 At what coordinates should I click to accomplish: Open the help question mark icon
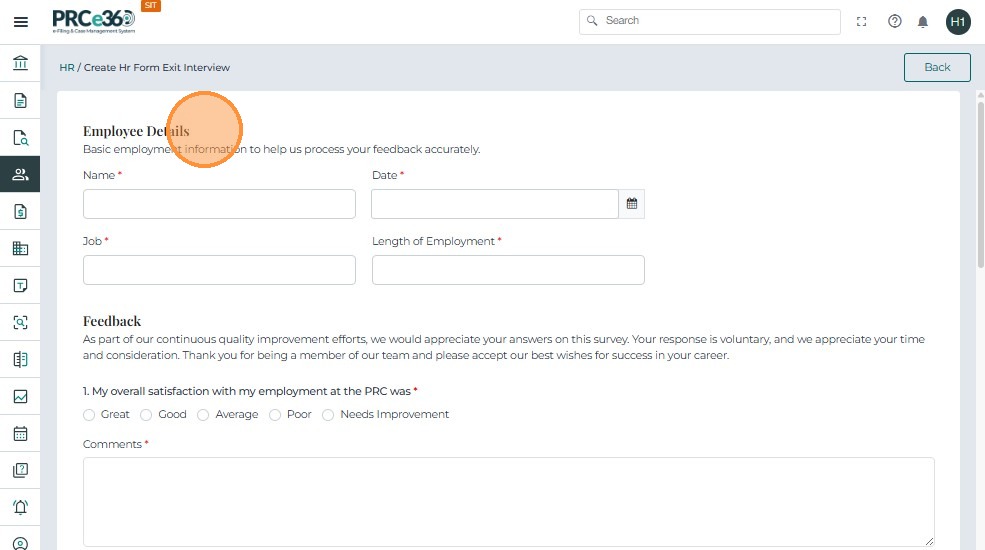click(895, 21)
